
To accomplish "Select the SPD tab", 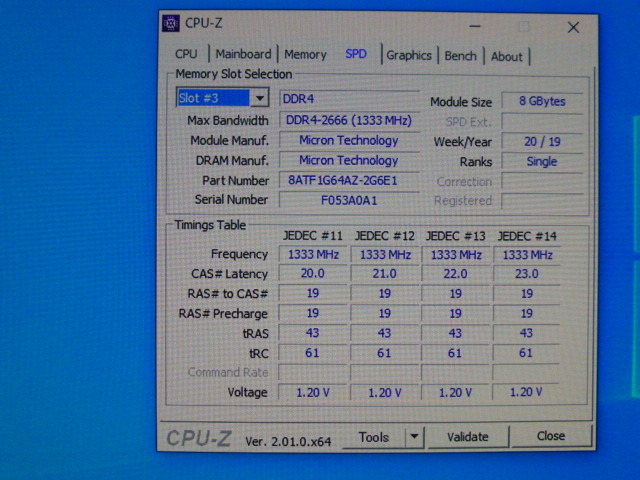I will (356, 54).
